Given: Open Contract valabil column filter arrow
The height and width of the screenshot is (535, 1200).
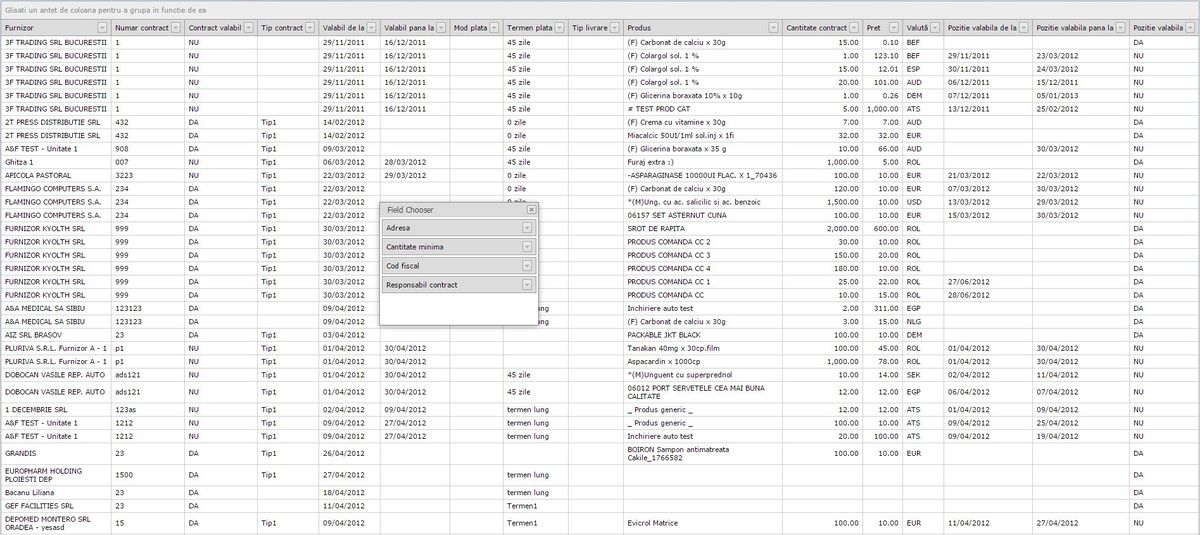Looking at the screenshot, I should [248, 28].
